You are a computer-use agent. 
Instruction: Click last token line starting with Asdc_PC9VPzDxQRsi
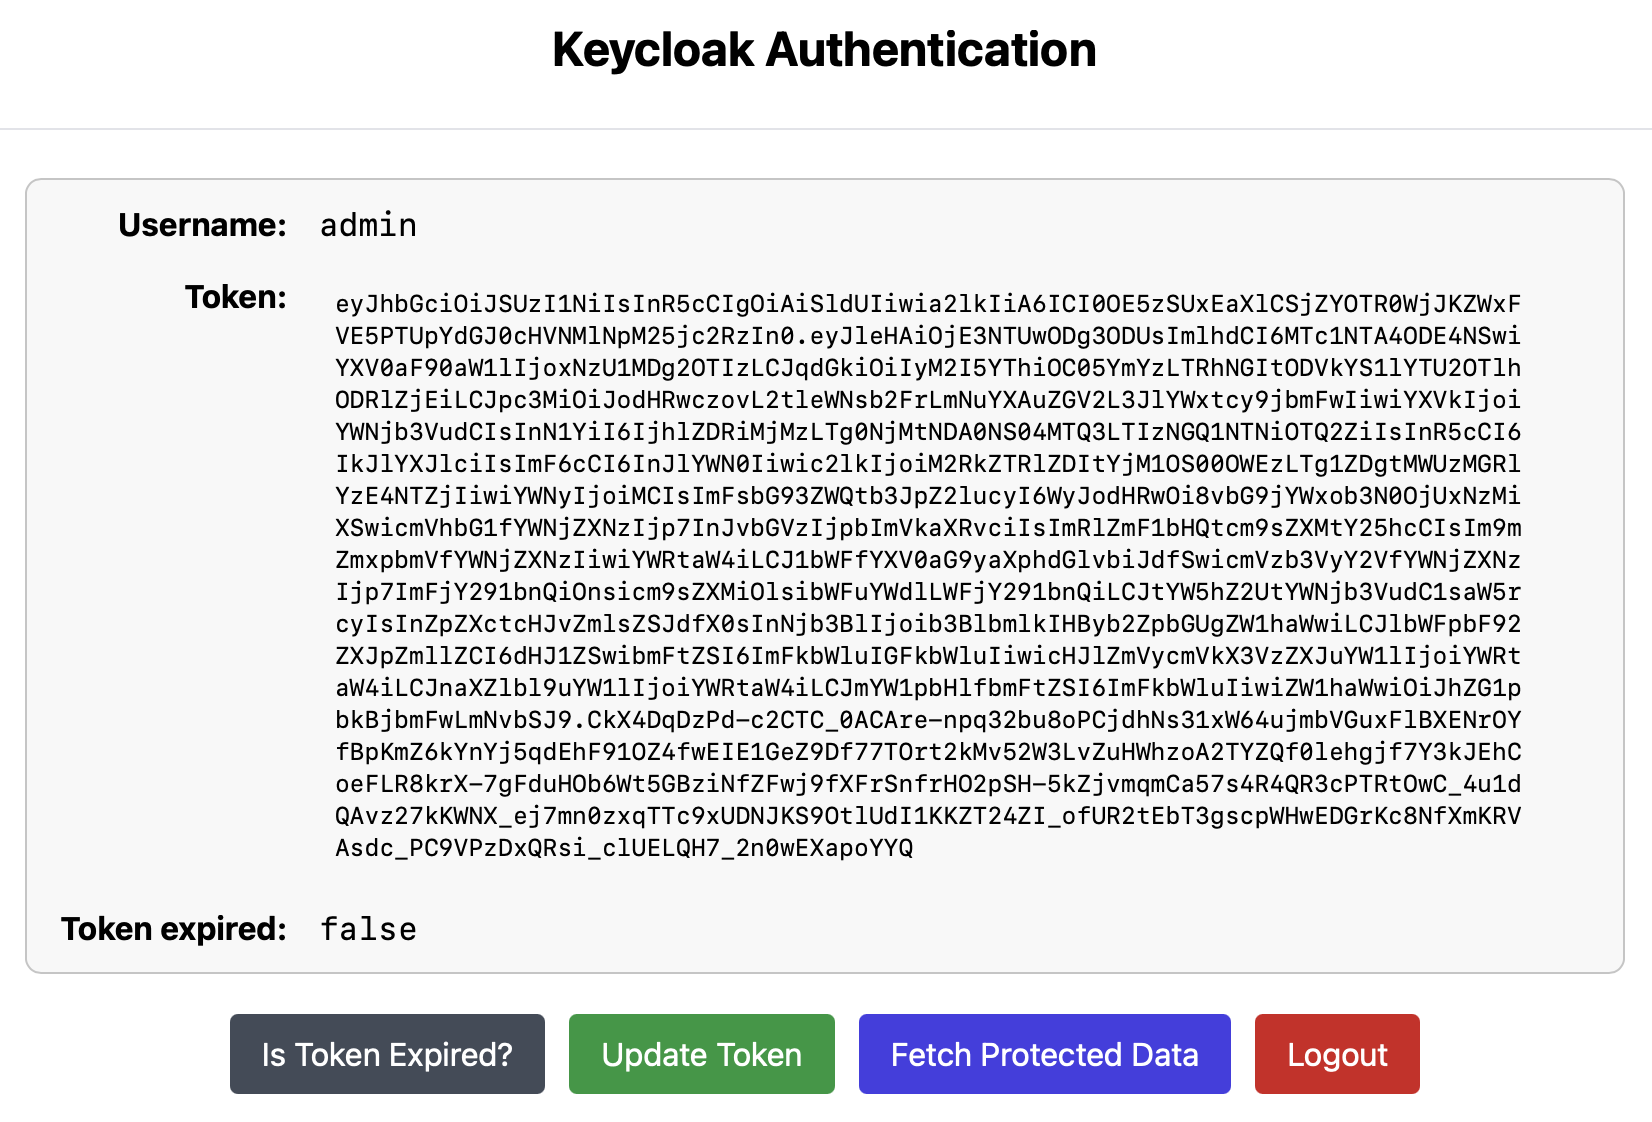click(624, 848)
